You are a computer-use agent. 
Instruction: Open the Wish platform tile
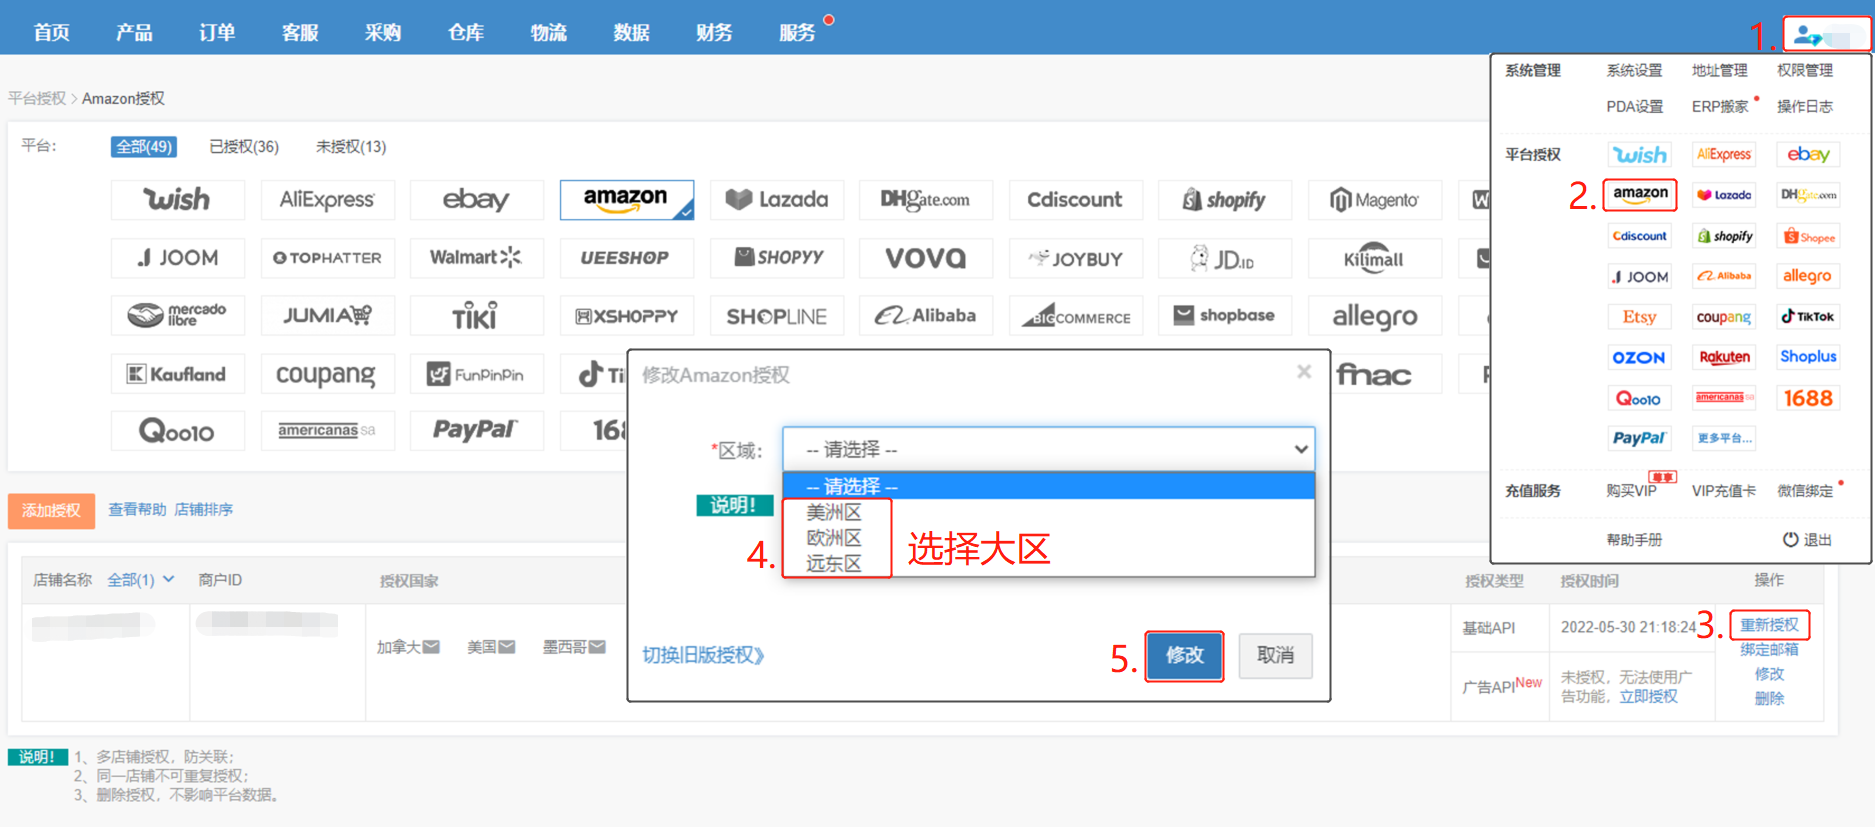(x=177, y=200)
